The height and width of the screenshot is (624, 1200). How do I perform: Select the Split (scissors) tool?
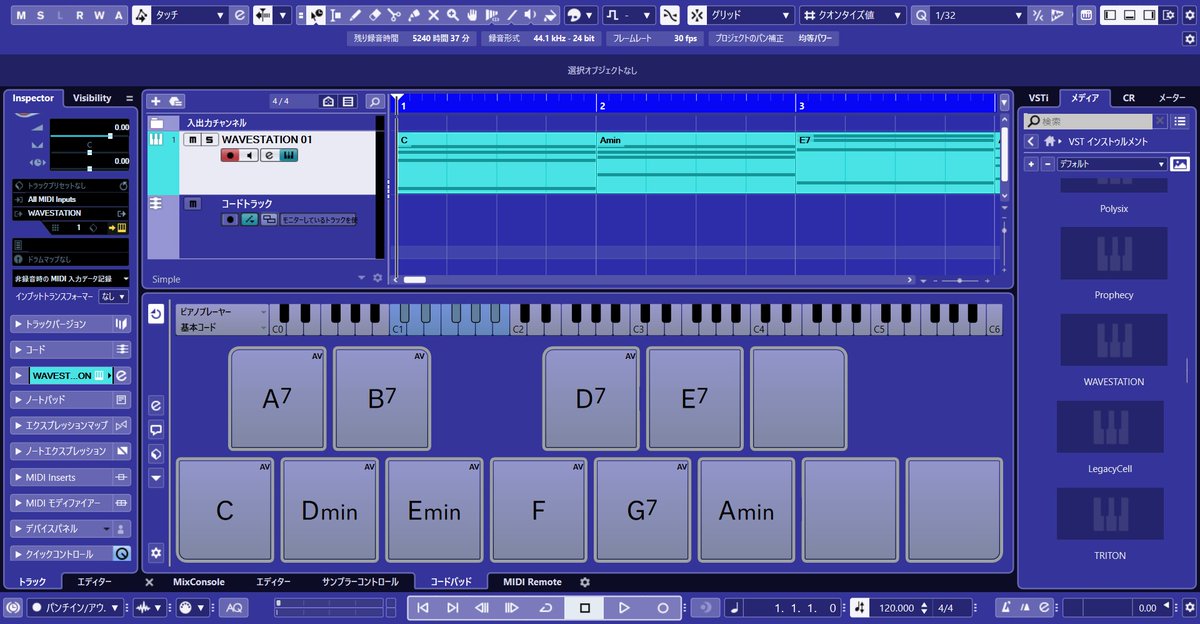[x=394, y=15]
